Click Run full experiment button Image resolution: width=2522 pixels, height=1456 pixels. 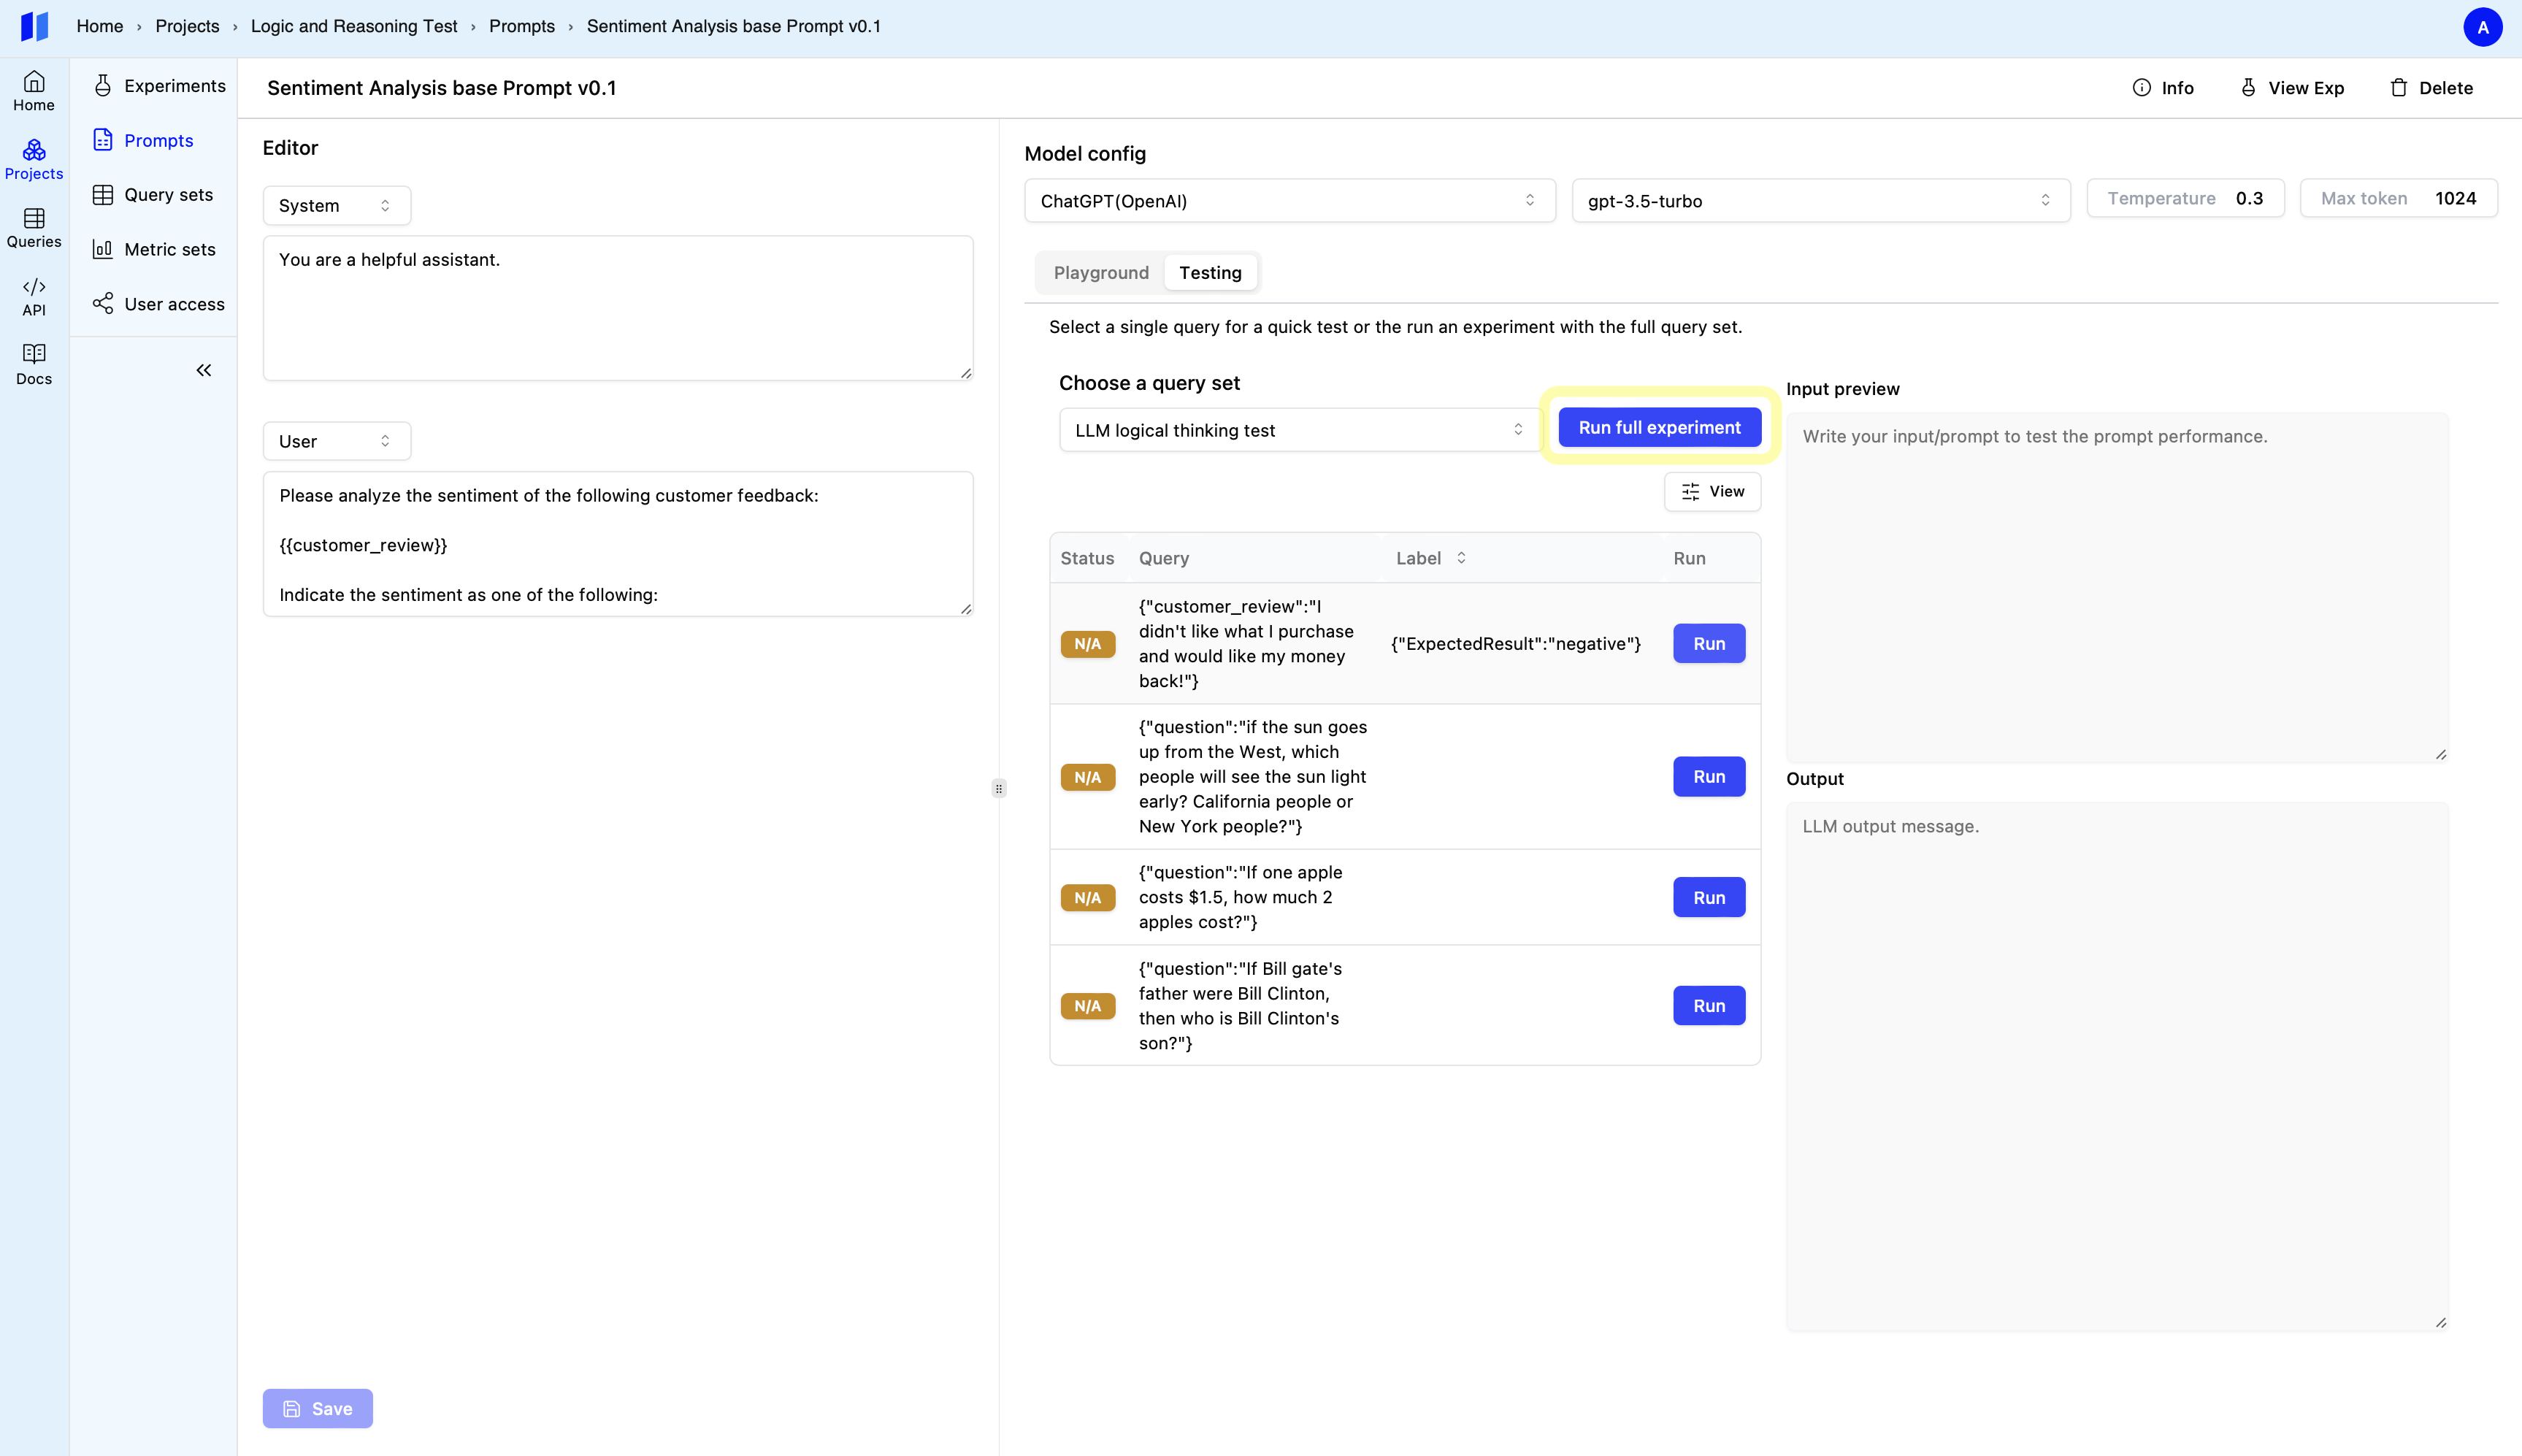pos(1659,427)
